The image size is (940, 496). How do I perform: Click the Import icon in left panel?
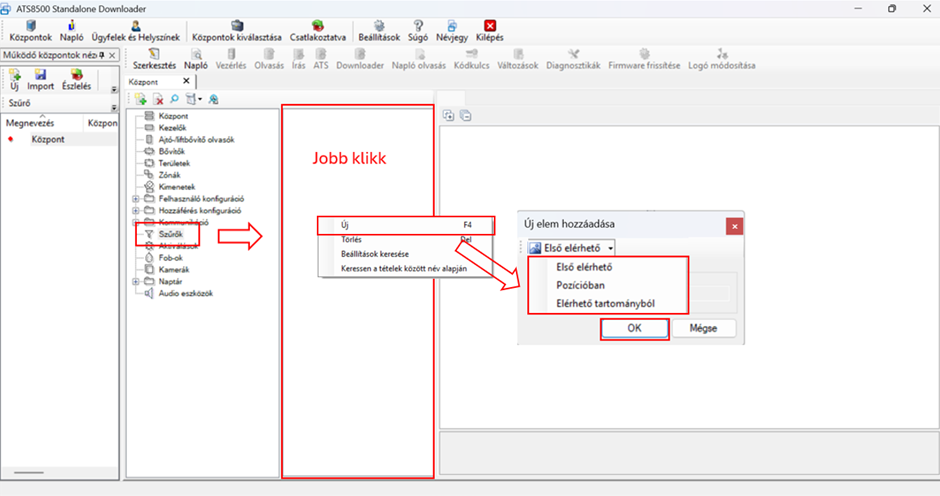click(x=40, y=75)
